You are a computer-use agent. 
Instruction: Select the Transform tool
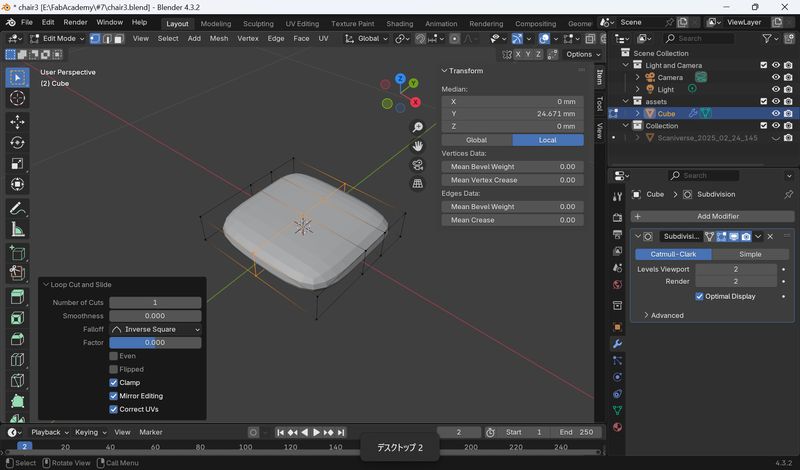17,184
